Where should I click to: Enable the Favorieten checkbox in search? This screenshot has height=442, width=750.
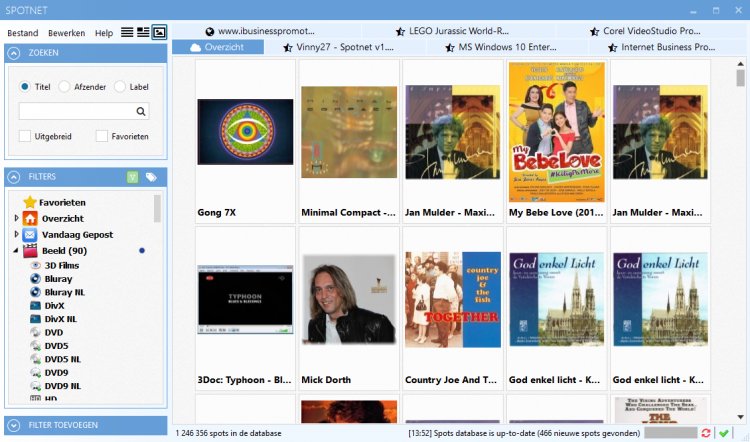point(101,136)
